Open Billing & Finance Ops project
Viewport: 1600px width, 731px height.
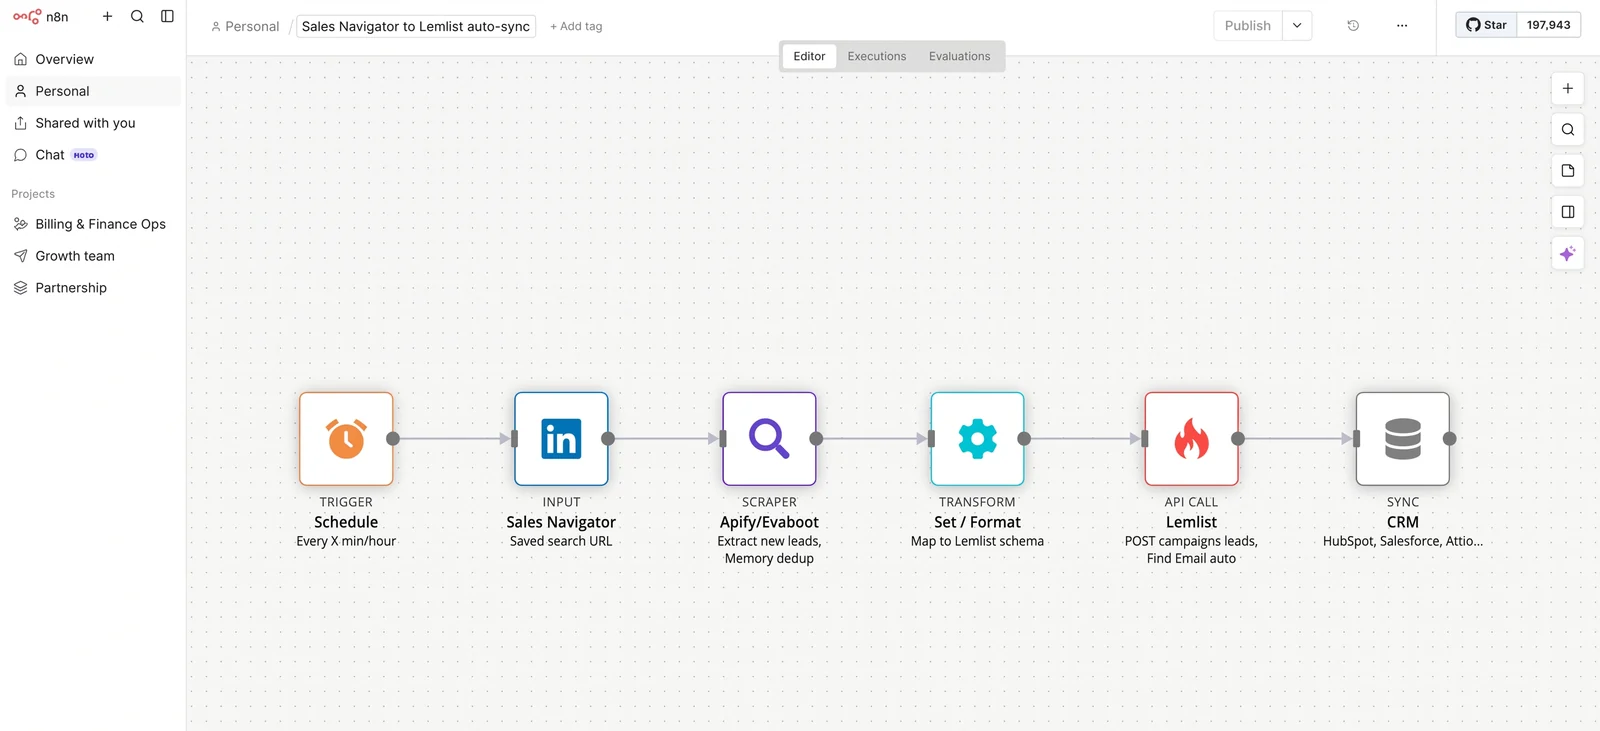click(x=93, y=224)
